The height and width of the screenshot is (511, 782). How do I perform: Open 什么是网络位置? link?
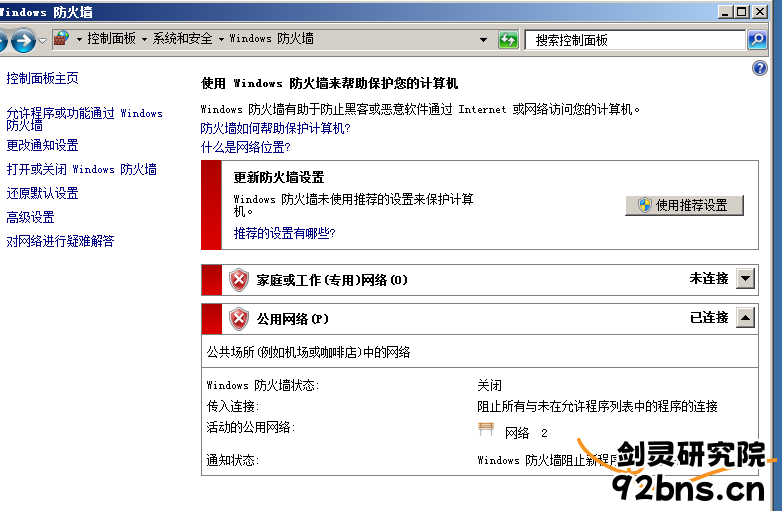tap(245, 147)
